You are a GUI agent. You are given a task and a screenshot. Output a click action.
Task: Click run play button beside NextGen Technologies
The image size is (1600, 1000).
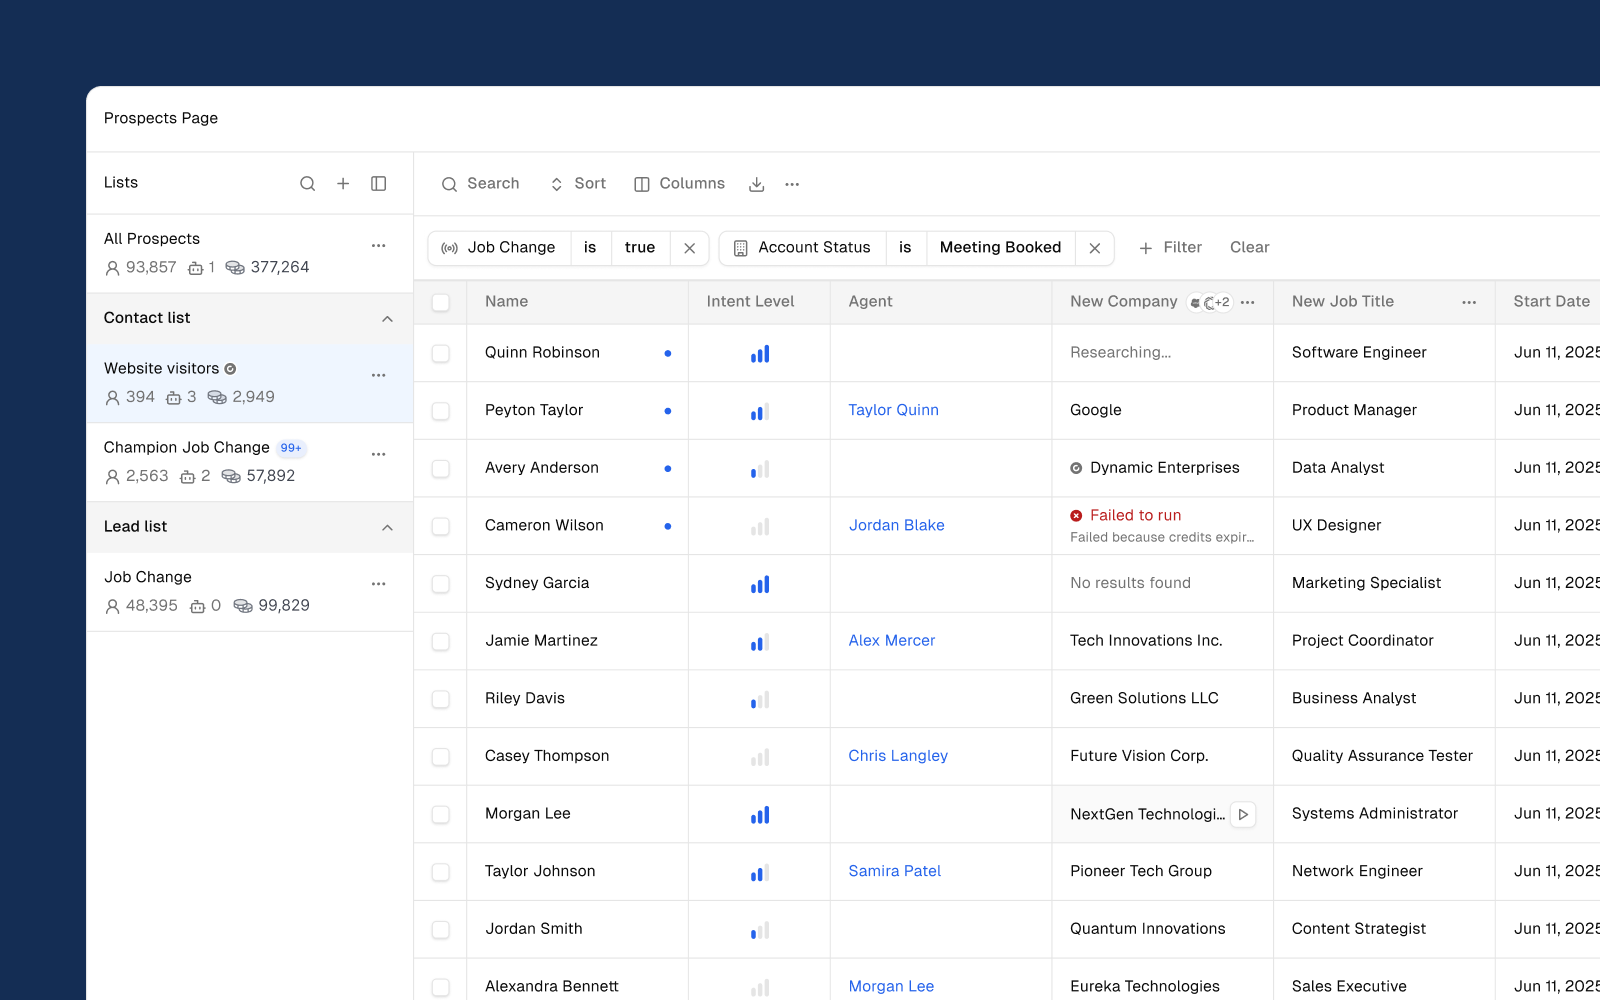click(1243, 815)
